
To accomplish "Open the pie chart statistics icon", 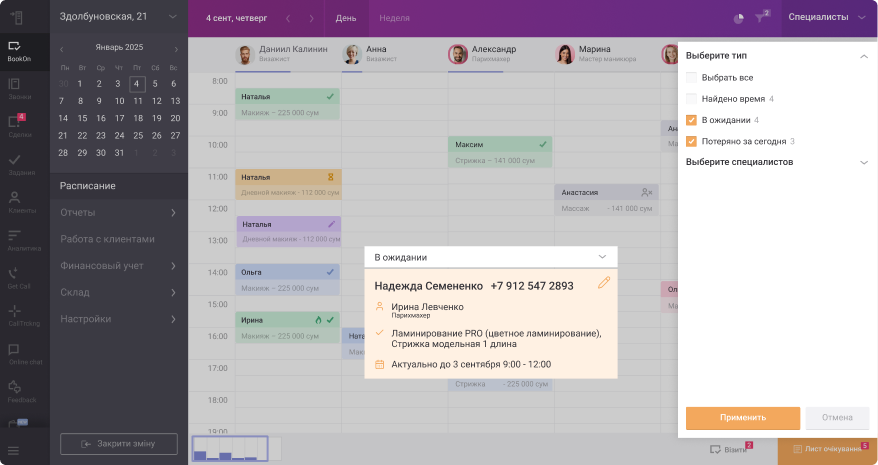I will (738, 18).
